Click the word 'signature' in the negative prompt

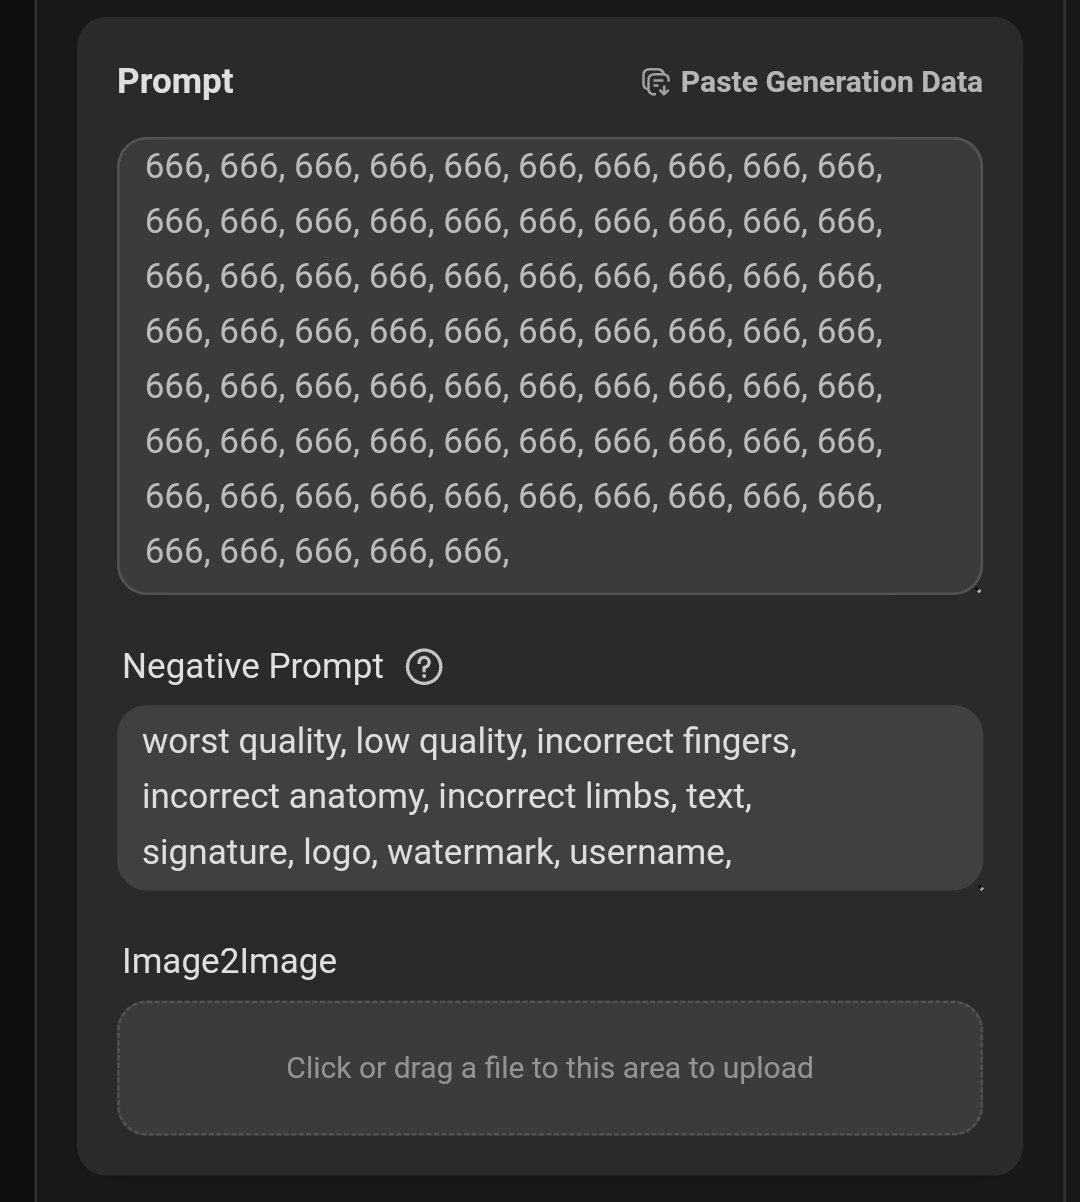(x=218, y=853)
